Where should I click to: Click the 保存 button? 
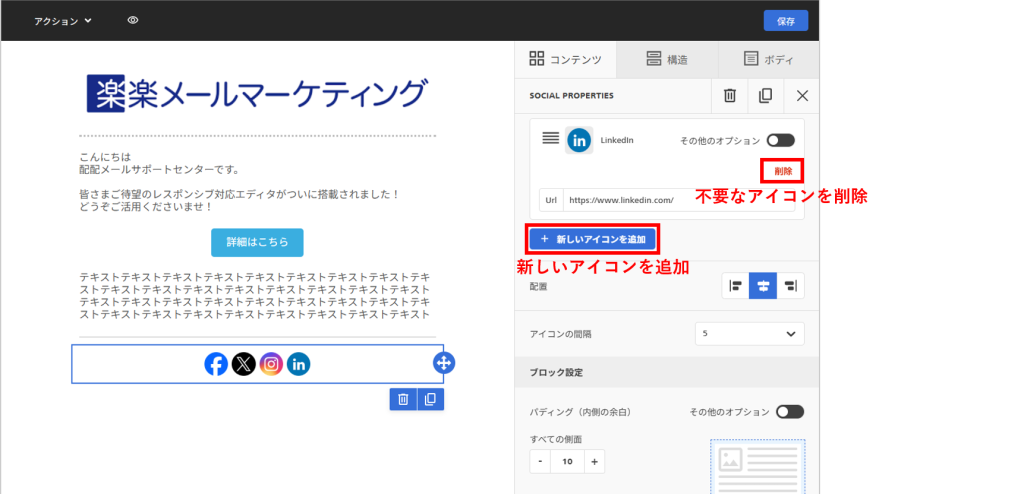coord(786,21)
